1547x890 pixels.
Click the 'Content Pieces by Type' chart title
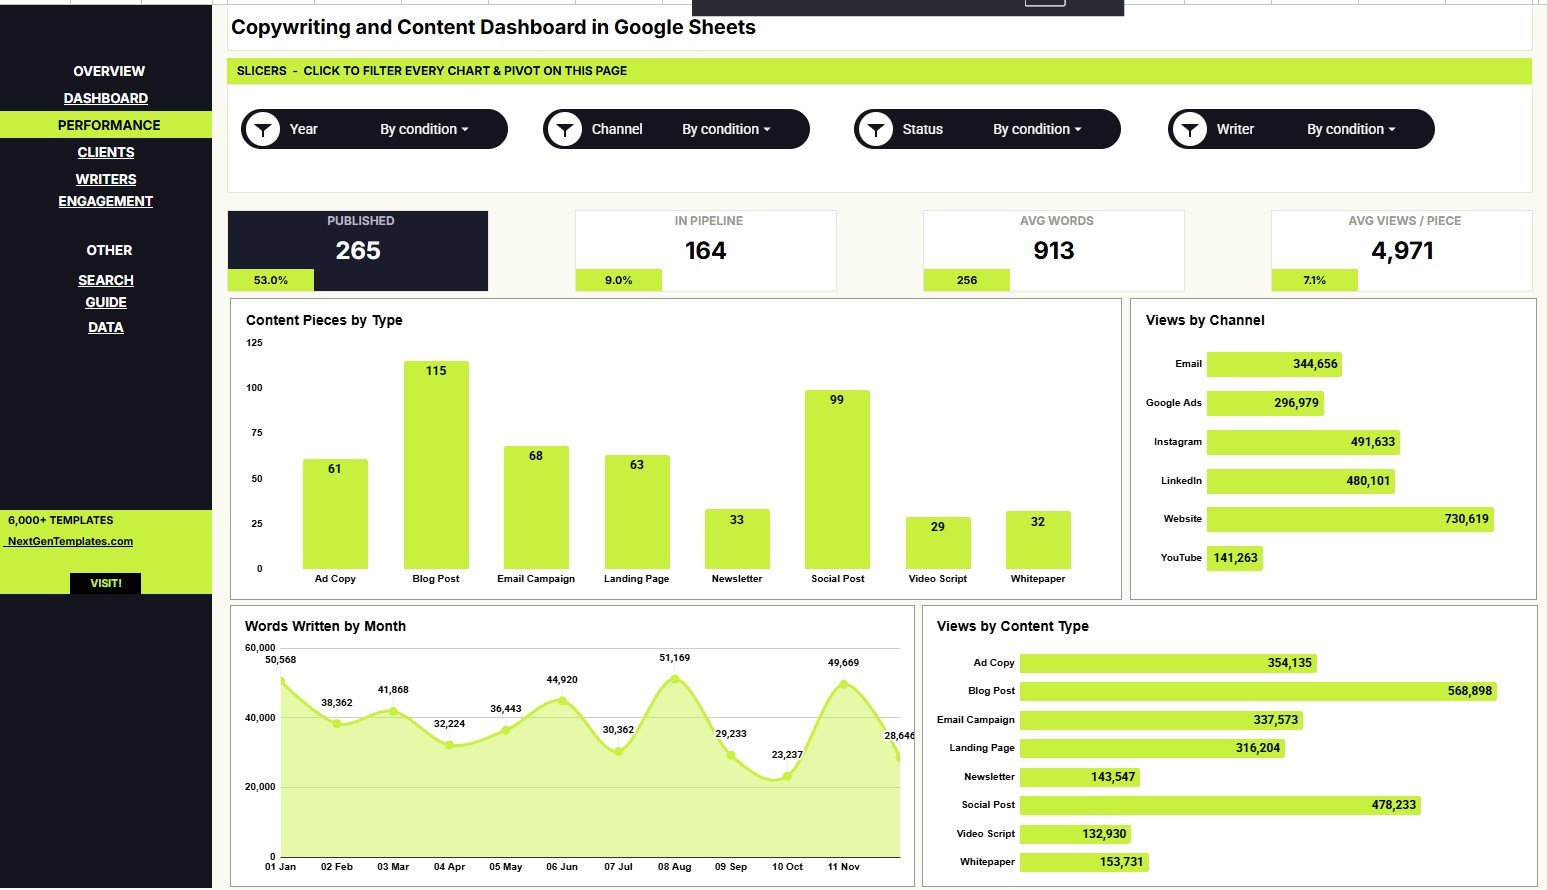324,320
